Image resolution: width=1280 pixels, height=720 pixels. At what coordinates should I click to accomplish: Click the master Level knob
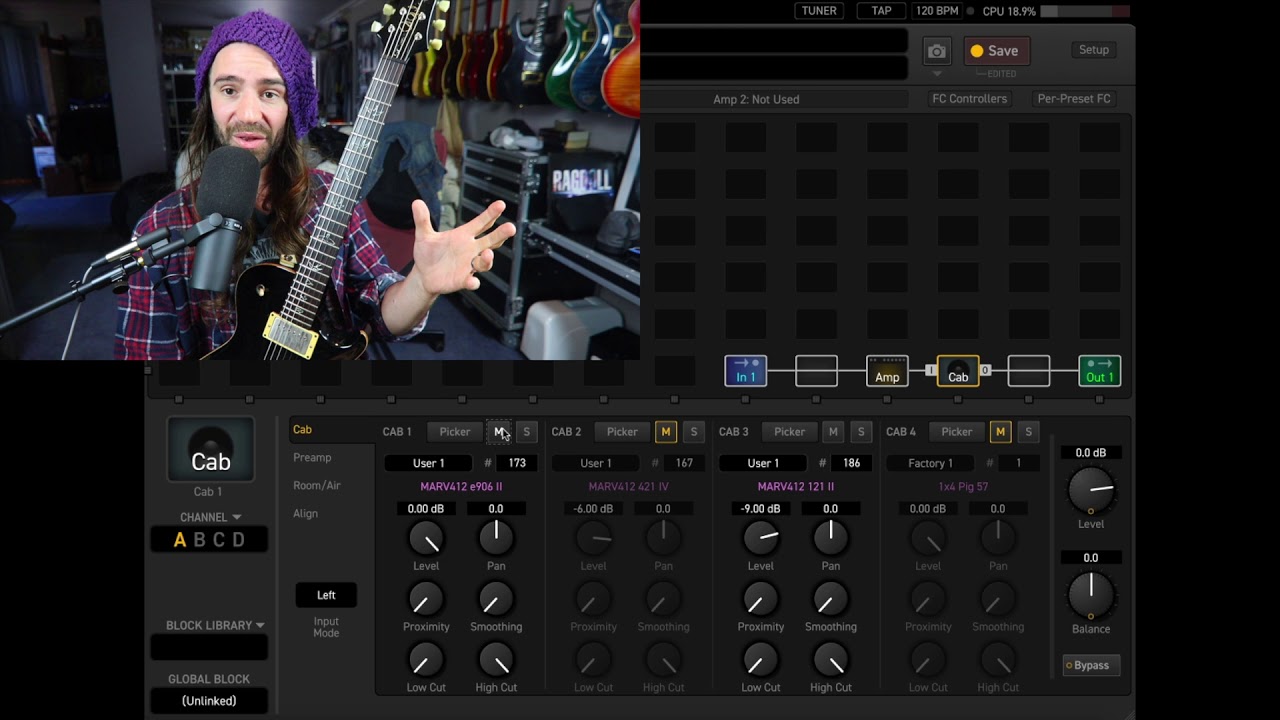click(1091, 490)
